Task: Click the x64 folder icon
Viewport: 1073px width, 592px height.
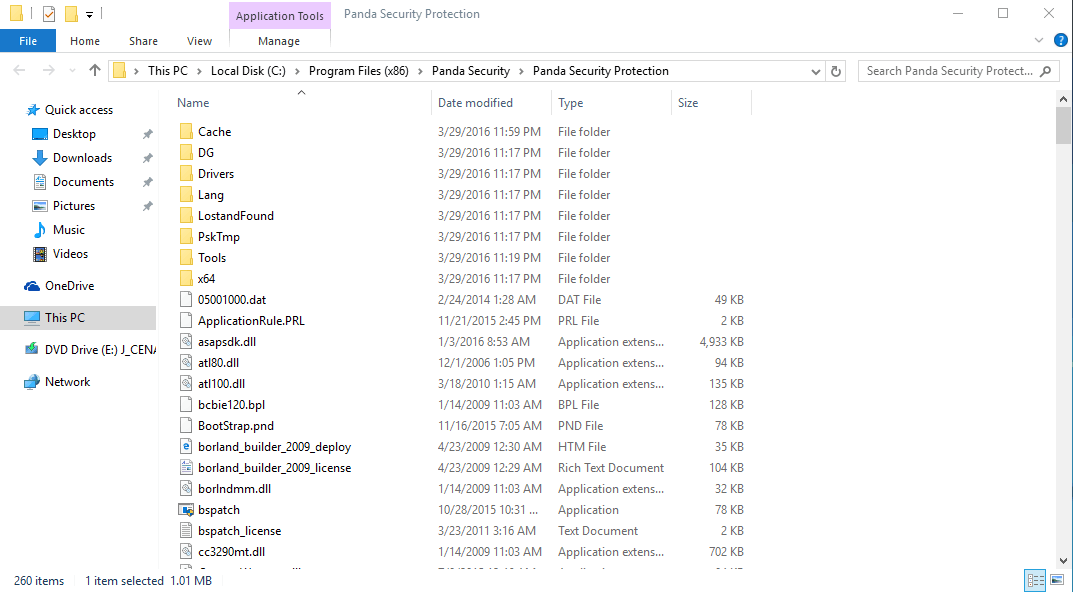Action: tap(186, 279)
